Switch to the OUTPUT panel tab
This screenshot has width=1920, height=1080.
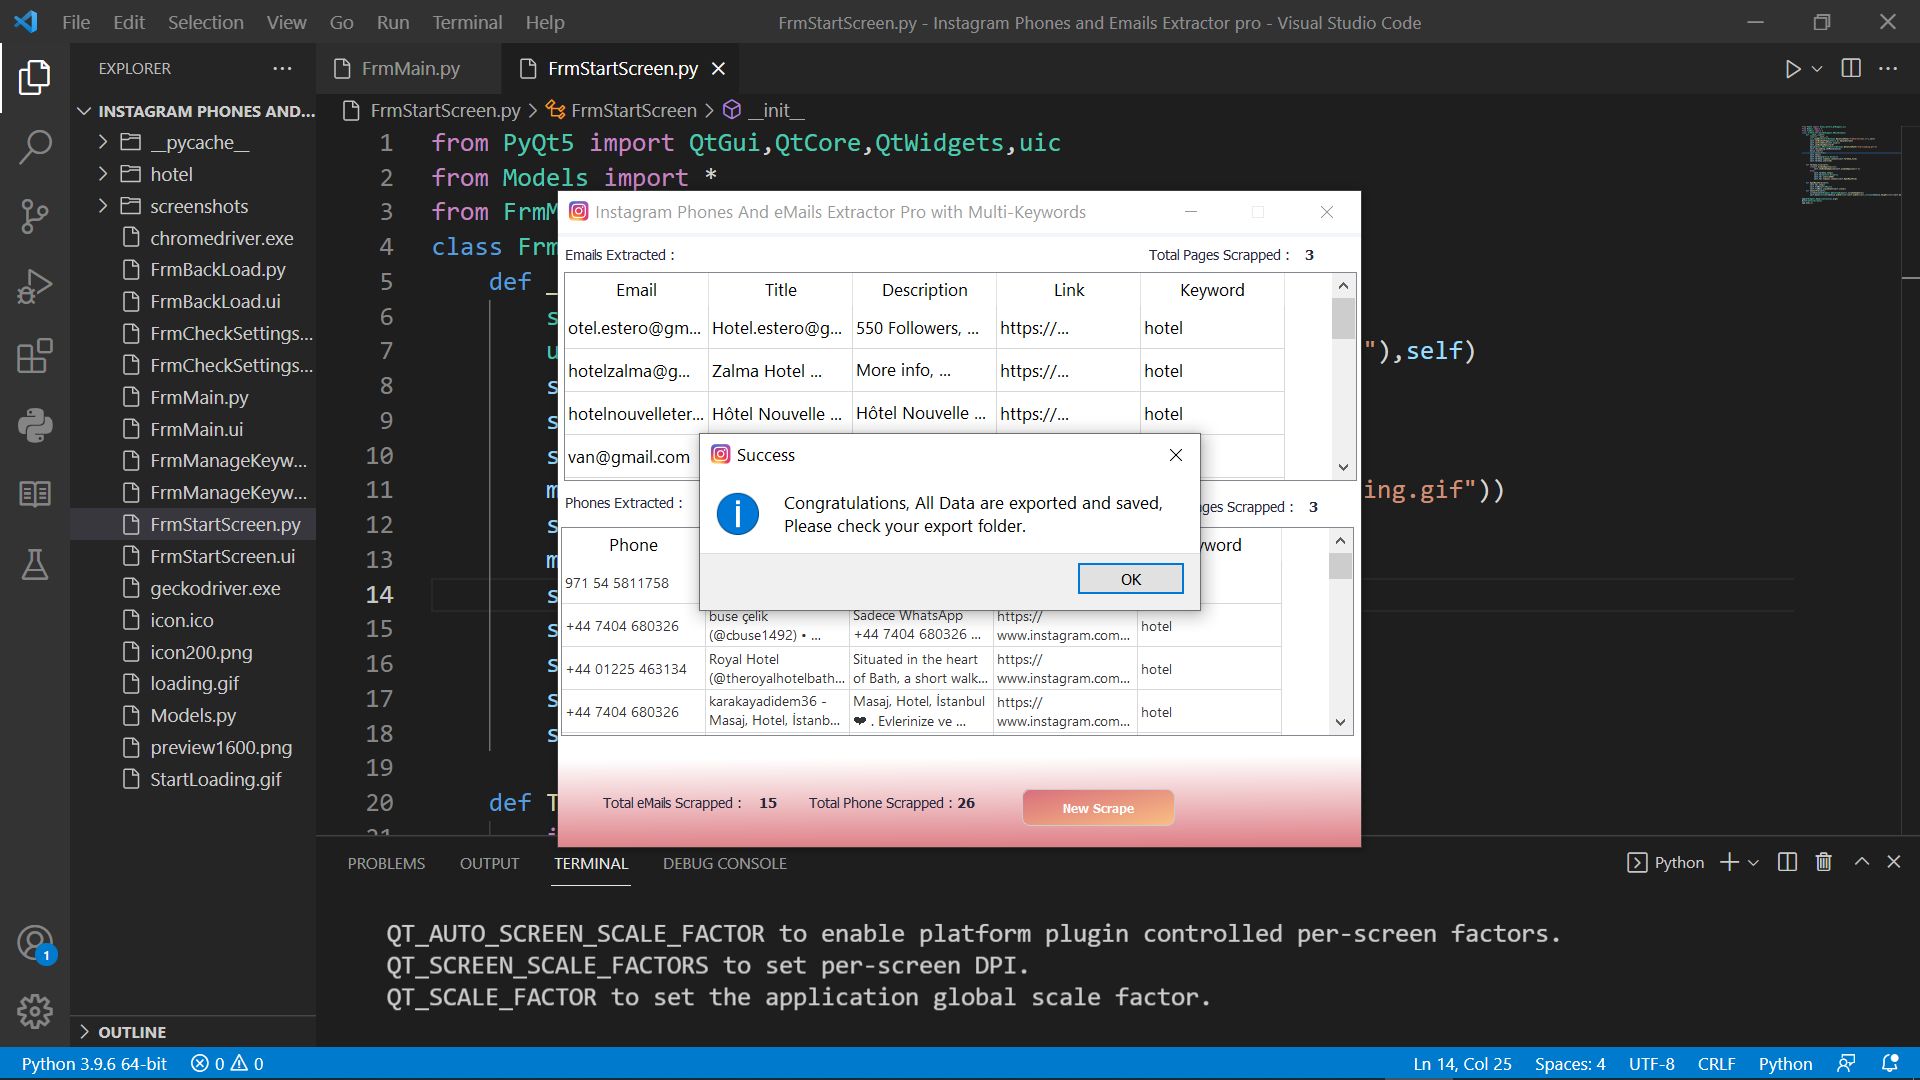coord(489,863)
